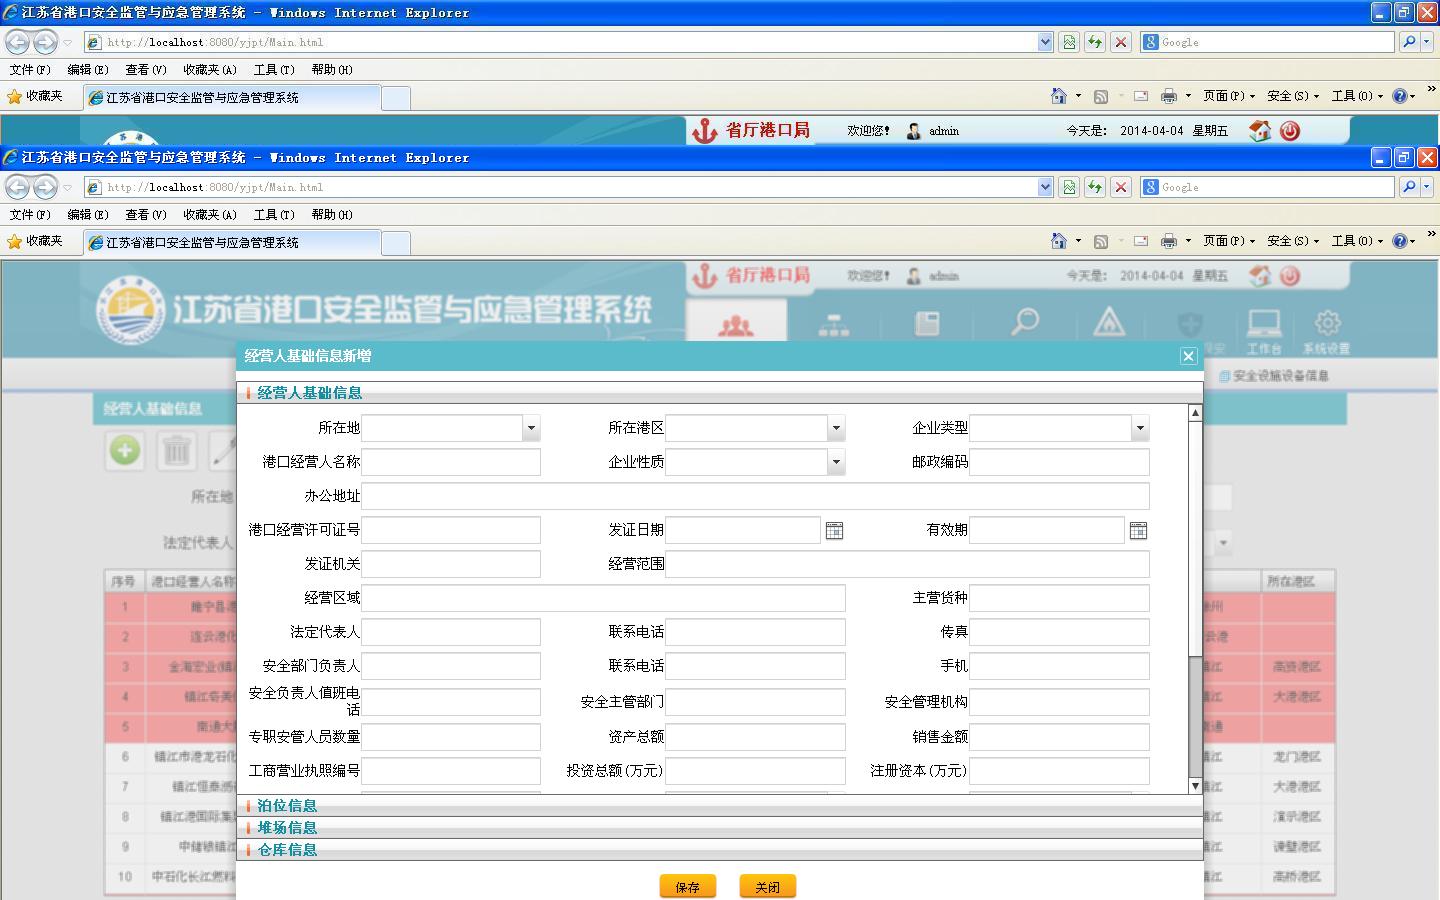Open the 查看(V) menu
1440x900 pixels.
point(145,215)
